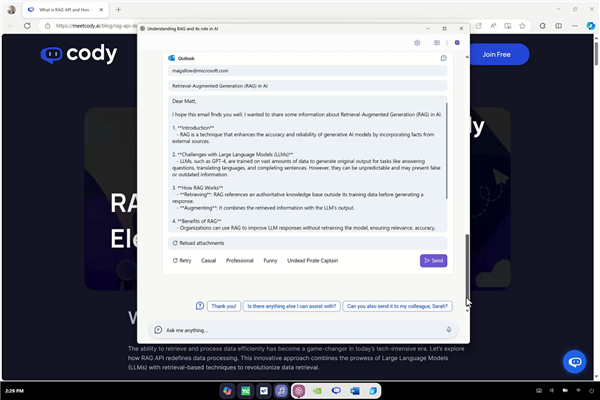
Task: Open Copilot icon in browser toolbar
Action: tap(590, 26)
